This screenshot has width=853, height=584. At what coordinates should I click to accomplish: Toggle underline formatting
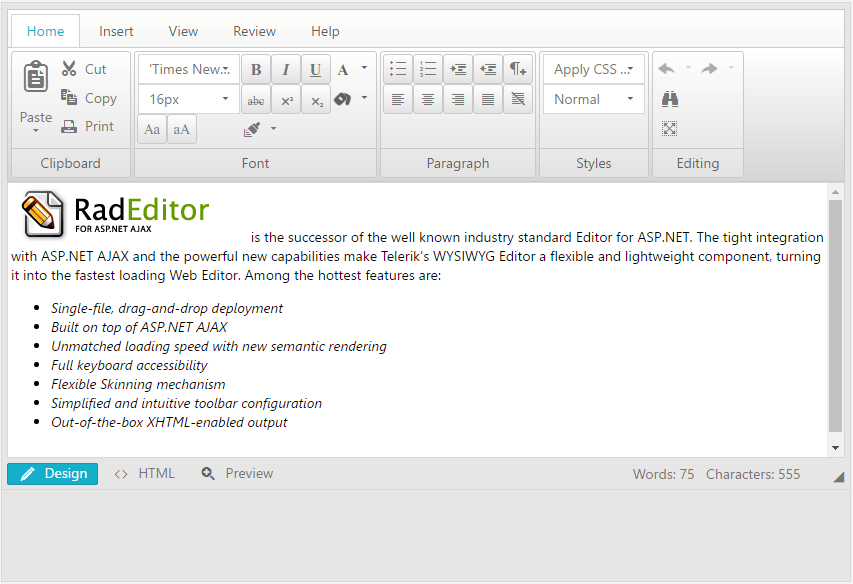pyautogui.click(x=316, y=69)
